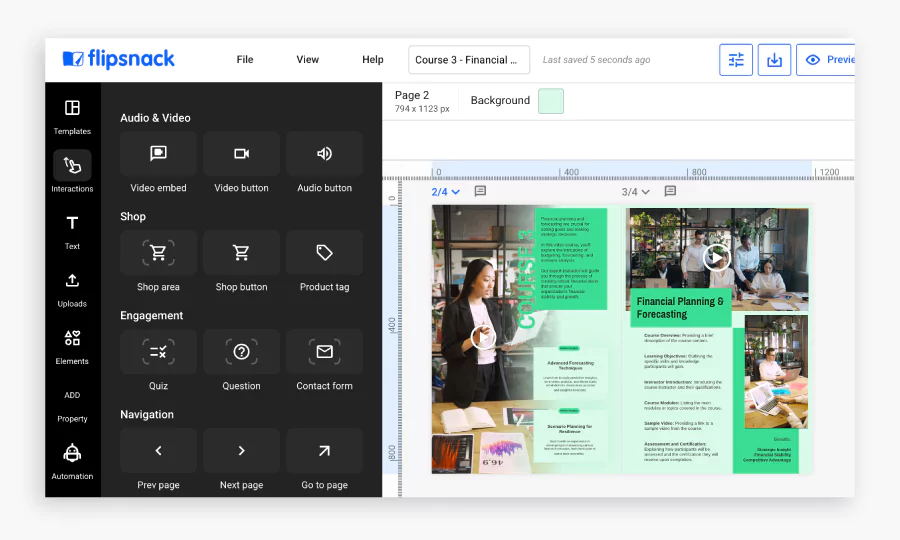900x540 pixels.
Task: Click the Shop section heading
Action: [x=133, y=216]
